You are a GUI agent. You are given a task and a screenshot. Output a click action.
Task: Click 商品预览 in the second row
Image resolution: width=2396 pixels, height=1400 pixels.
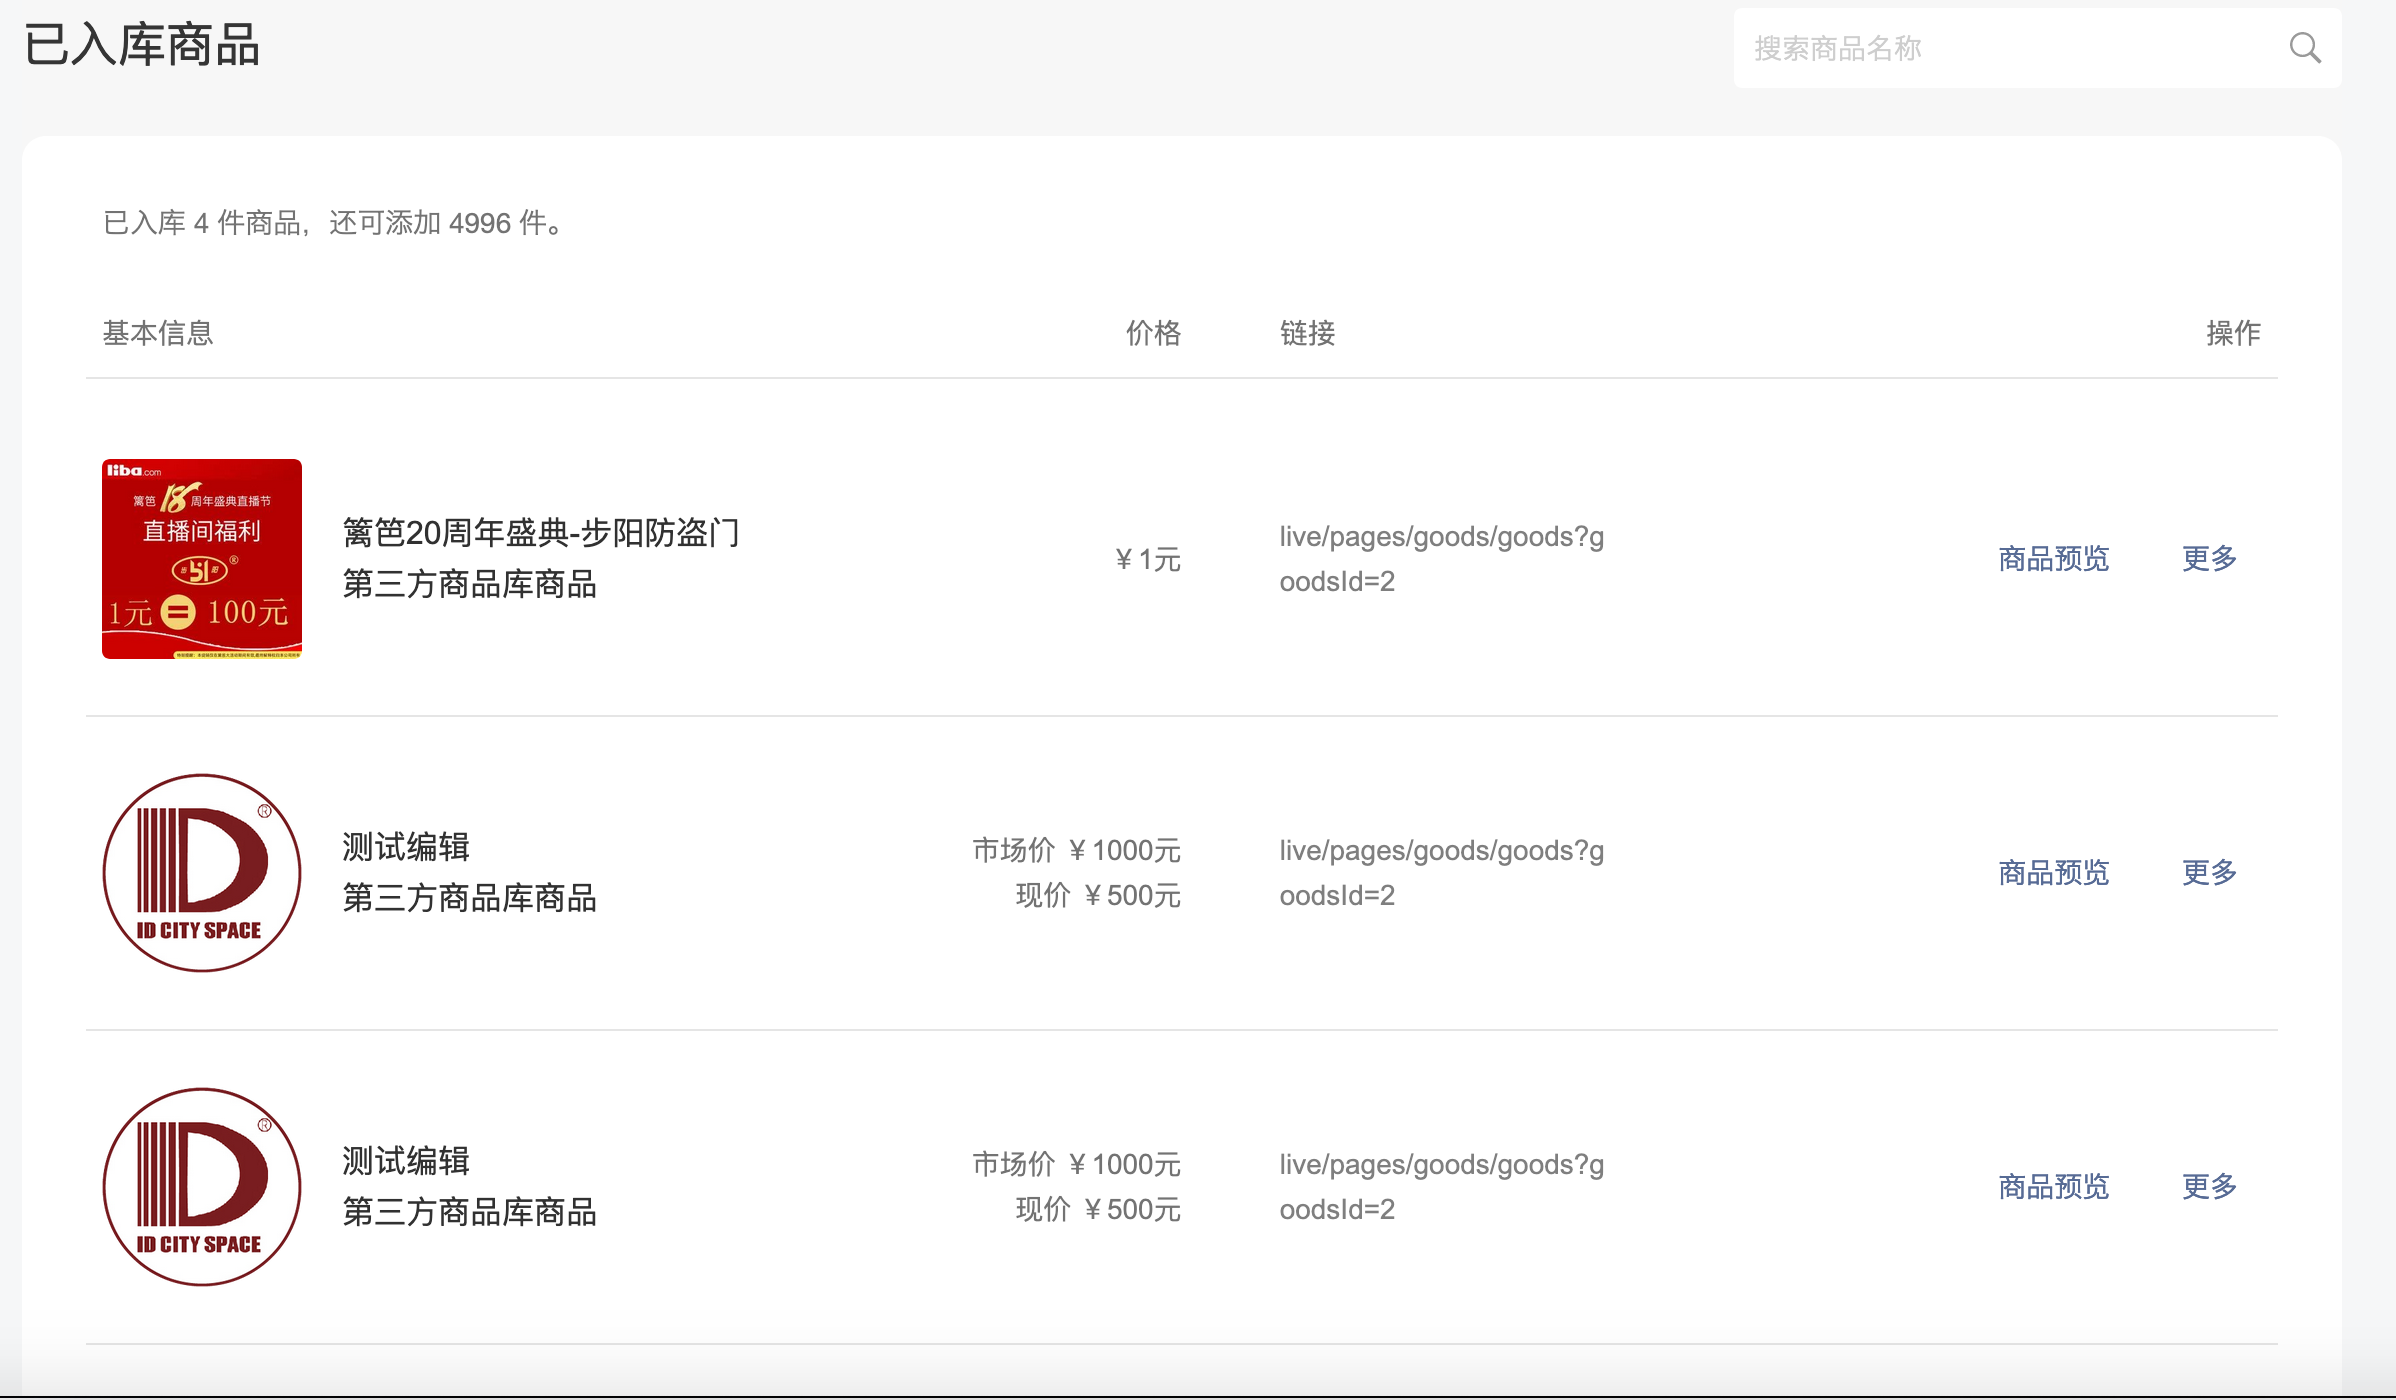click(2053, 873)
